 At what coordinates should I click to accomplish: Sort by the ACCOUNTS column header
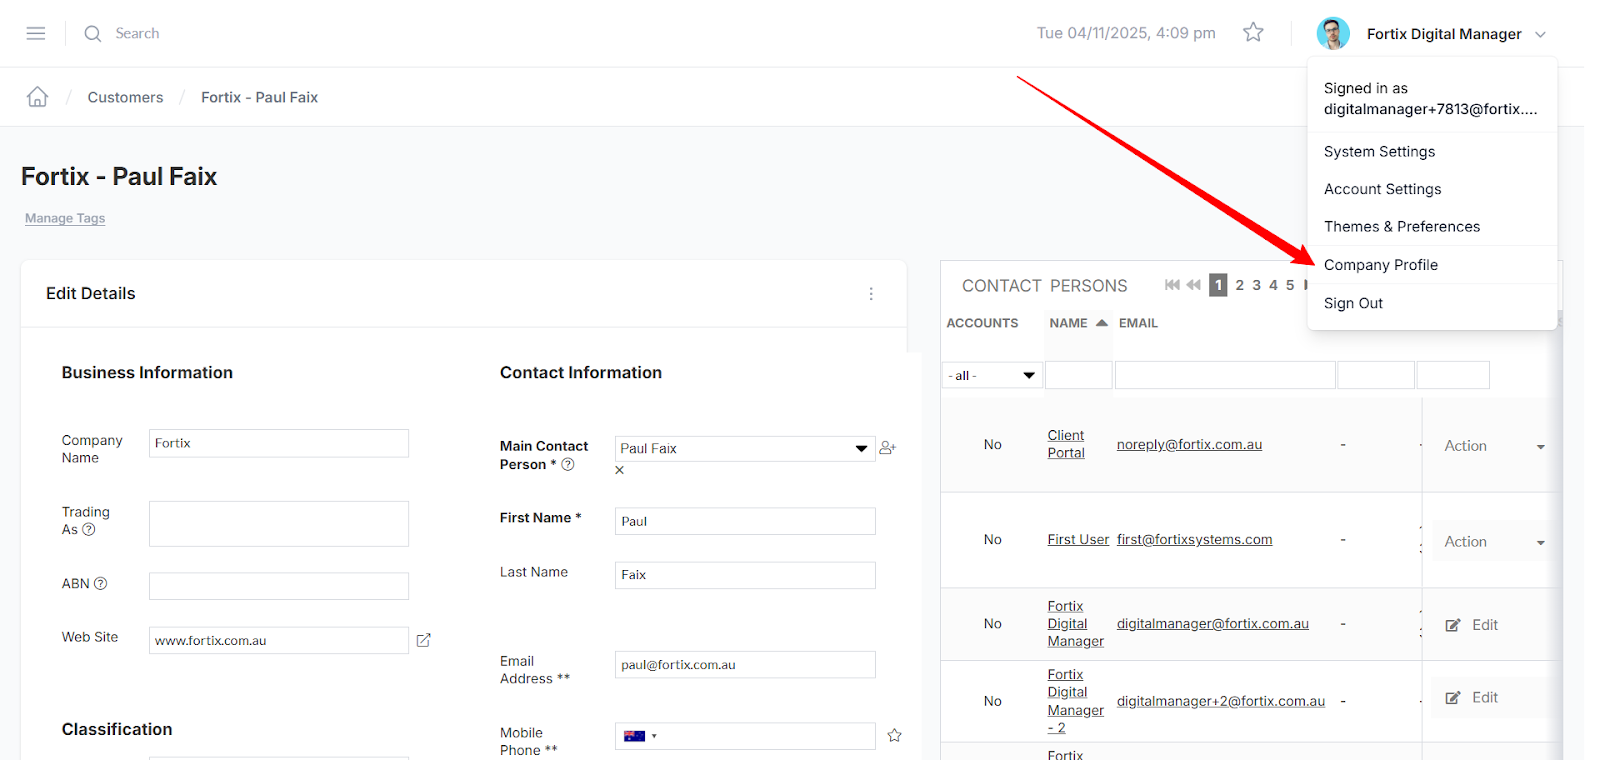(982, 323)
